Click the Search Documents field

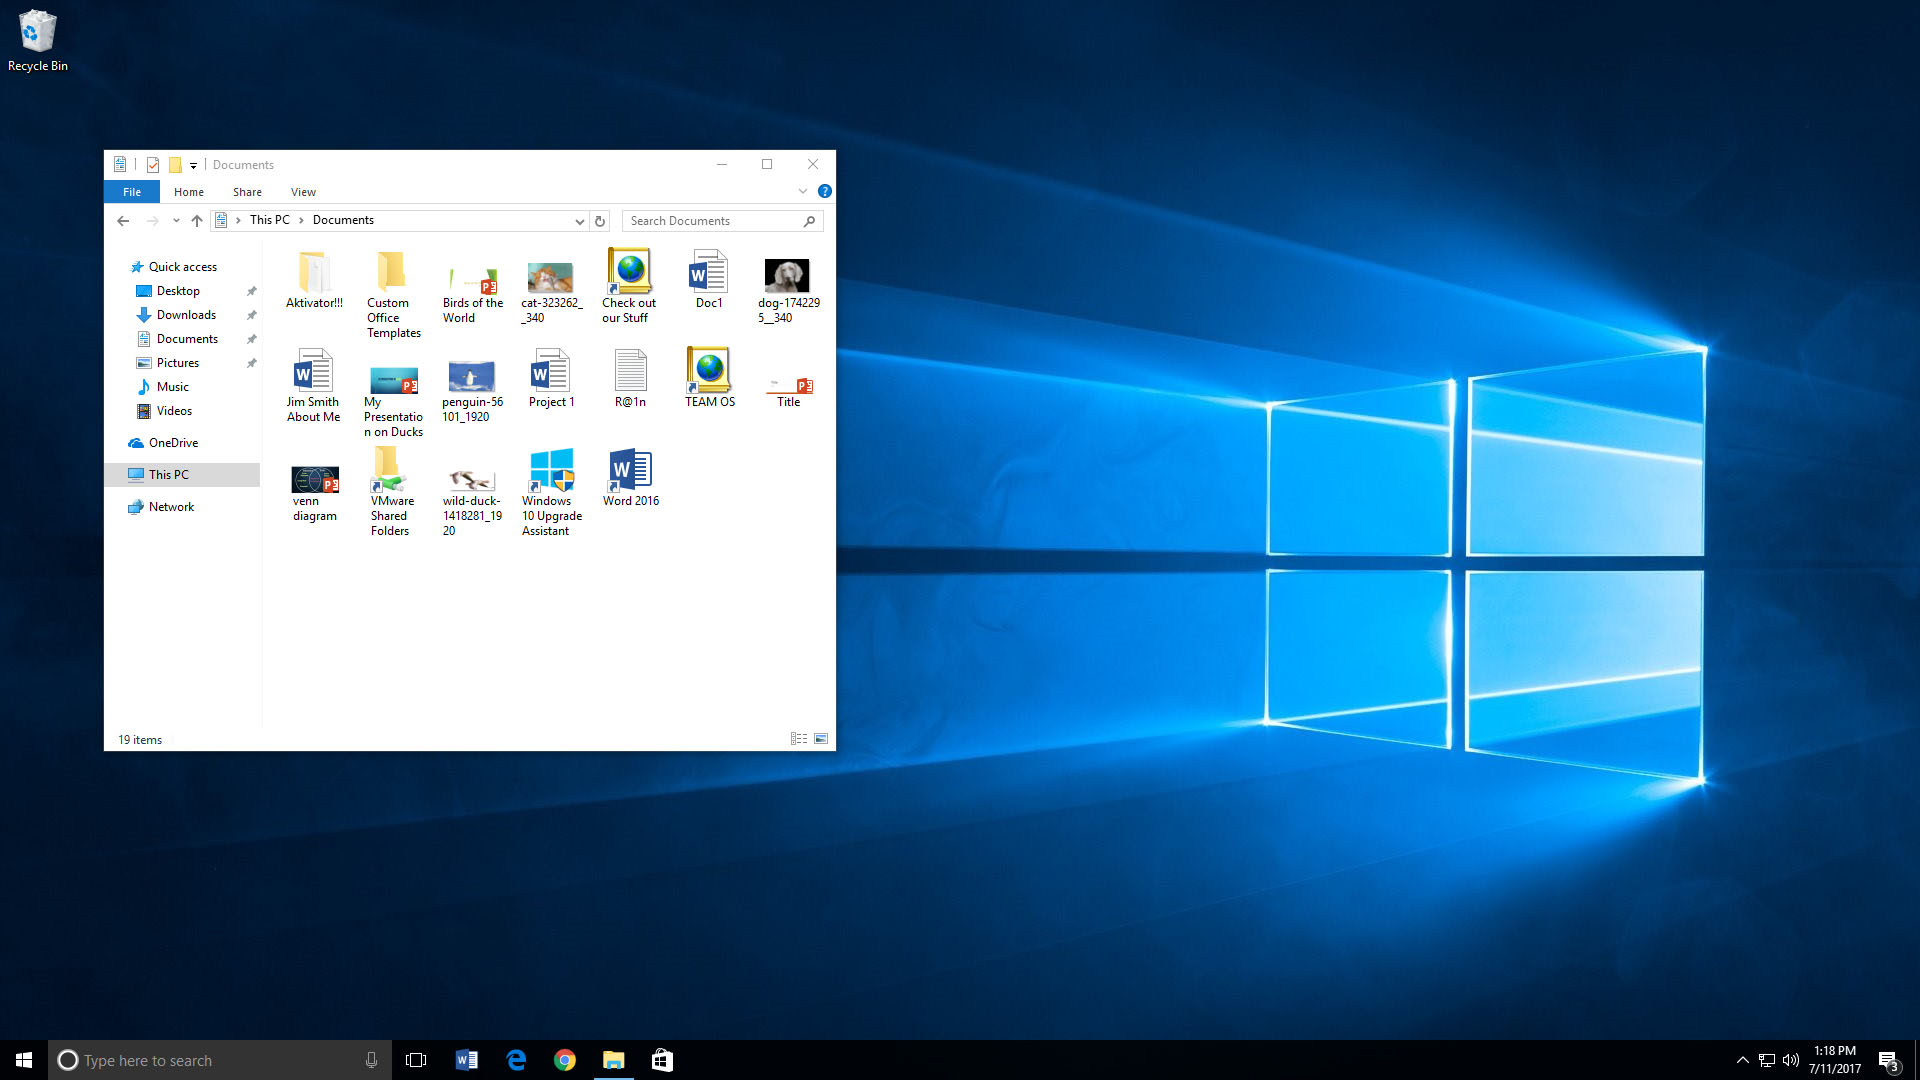click(x=722, y=221)
